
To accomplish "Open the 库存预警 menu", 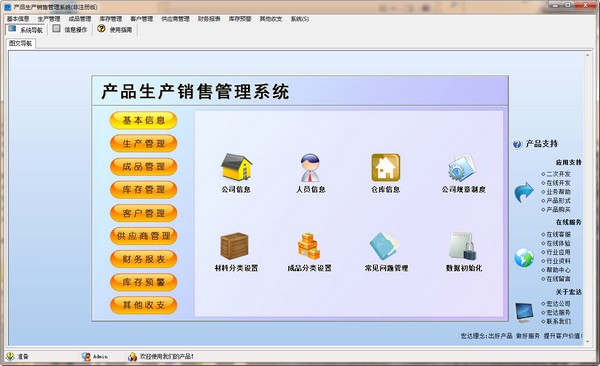I will pos(240,19).
